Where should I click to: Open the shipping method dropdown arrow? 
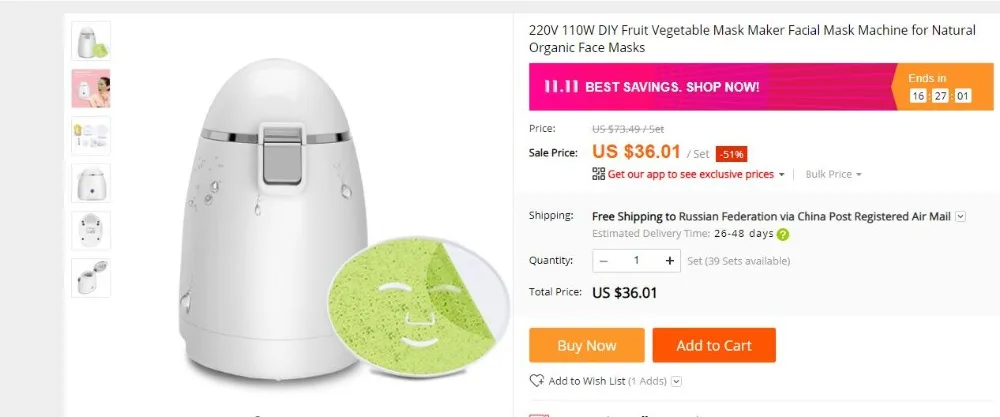point(960,217)
